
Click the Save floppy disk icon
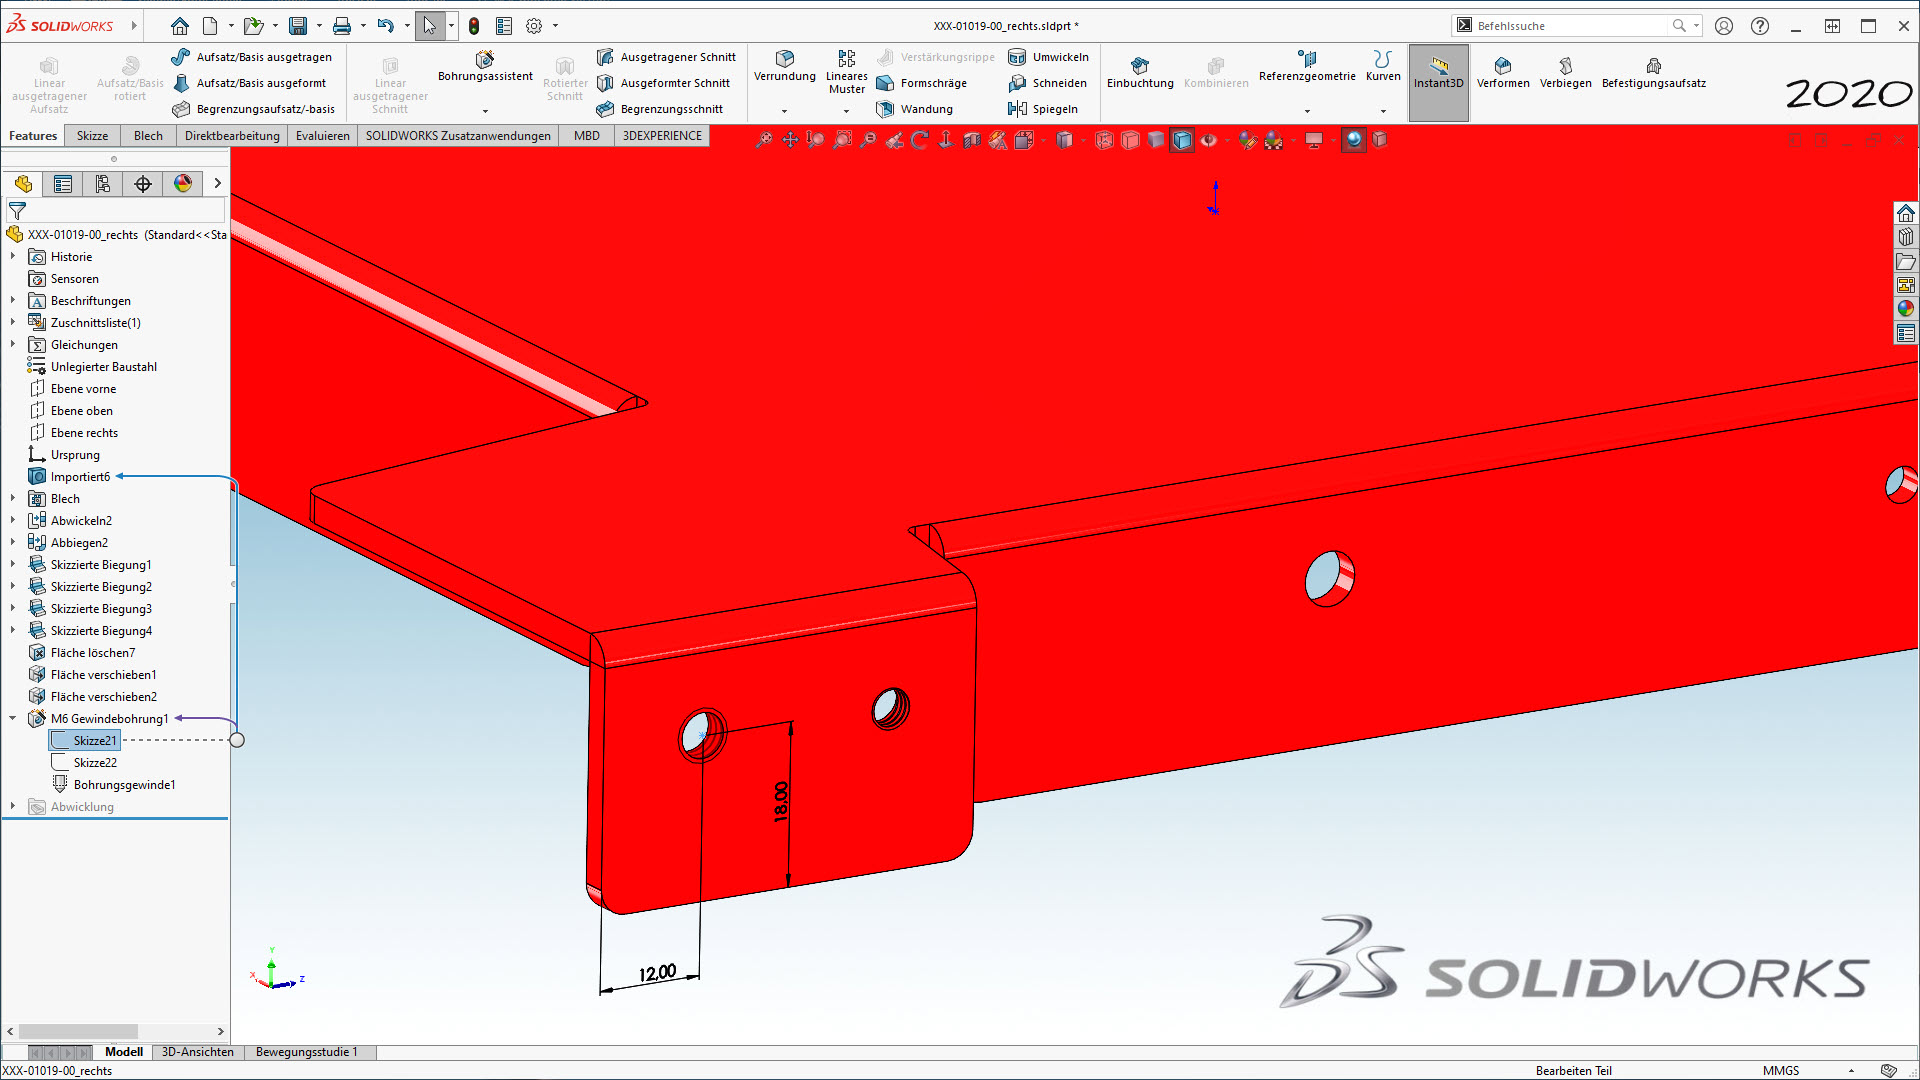(x=298, y=26)
